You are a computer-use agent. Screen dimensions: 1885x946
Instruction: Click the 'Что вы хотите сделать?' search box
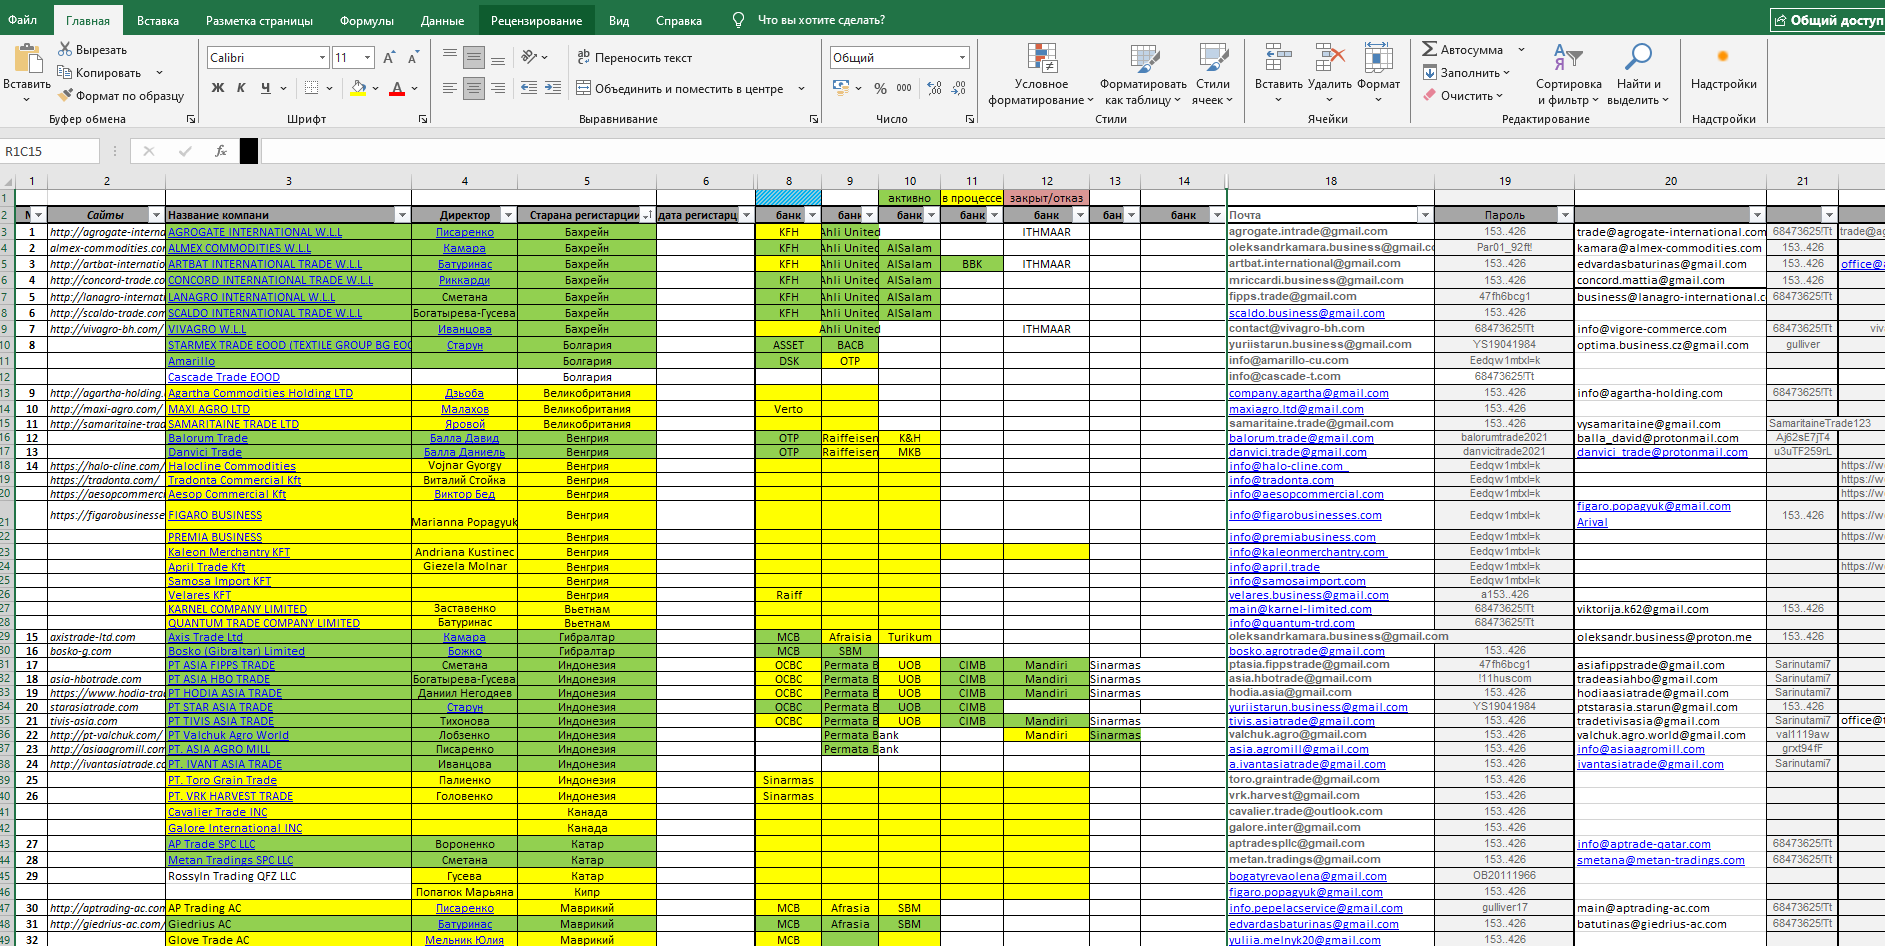pyautogui.click(x=821, y=20)
